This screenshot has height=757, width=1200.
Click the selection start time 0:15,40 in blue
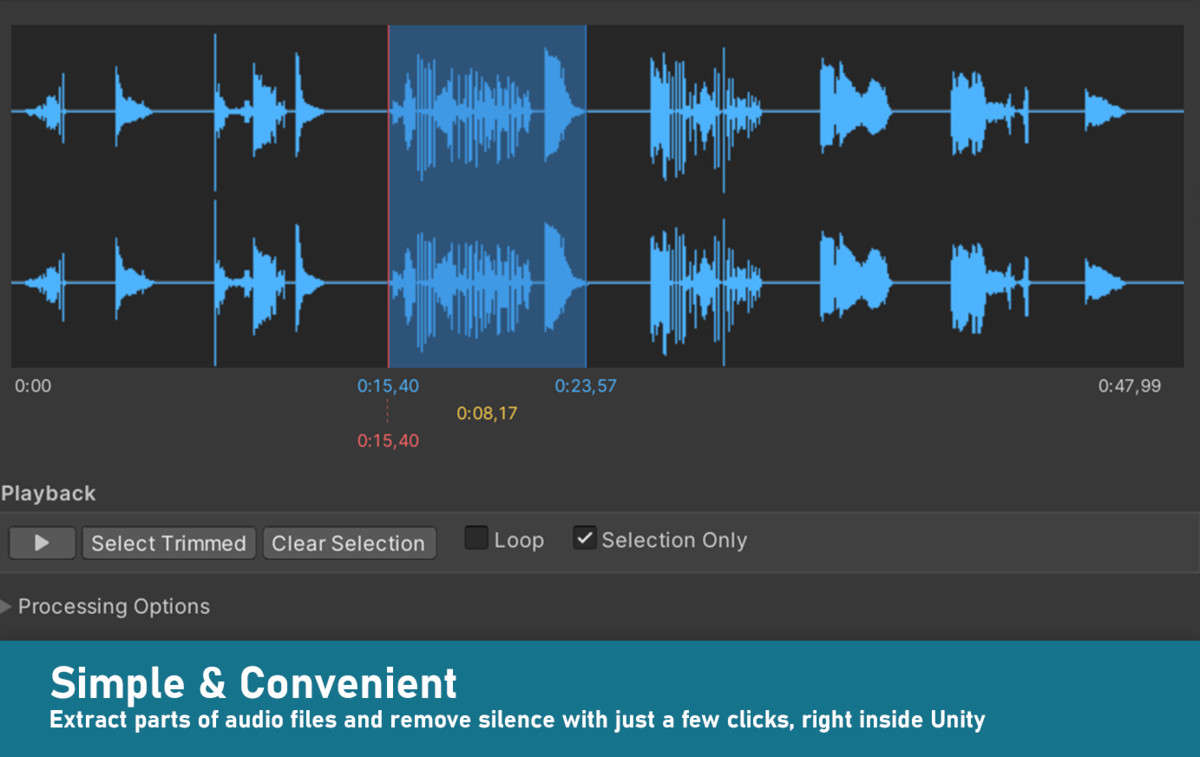(x=388, y=386)
